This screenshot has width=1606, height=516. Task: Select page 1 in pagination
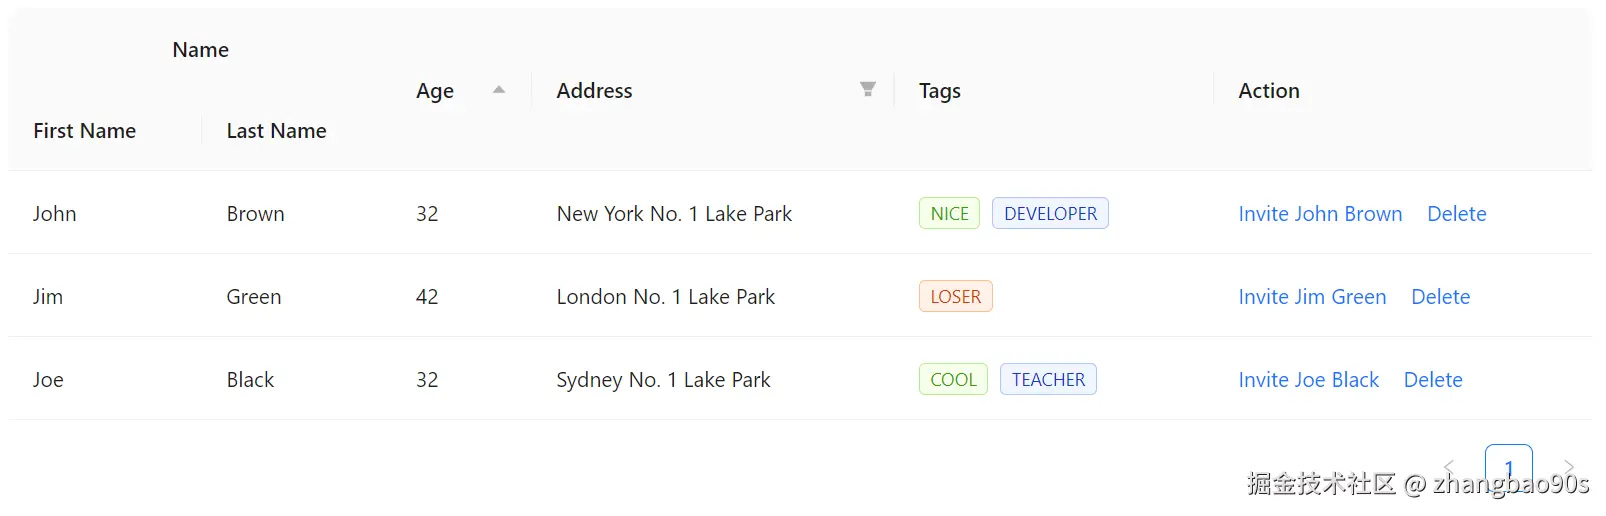coord(1508,466)
